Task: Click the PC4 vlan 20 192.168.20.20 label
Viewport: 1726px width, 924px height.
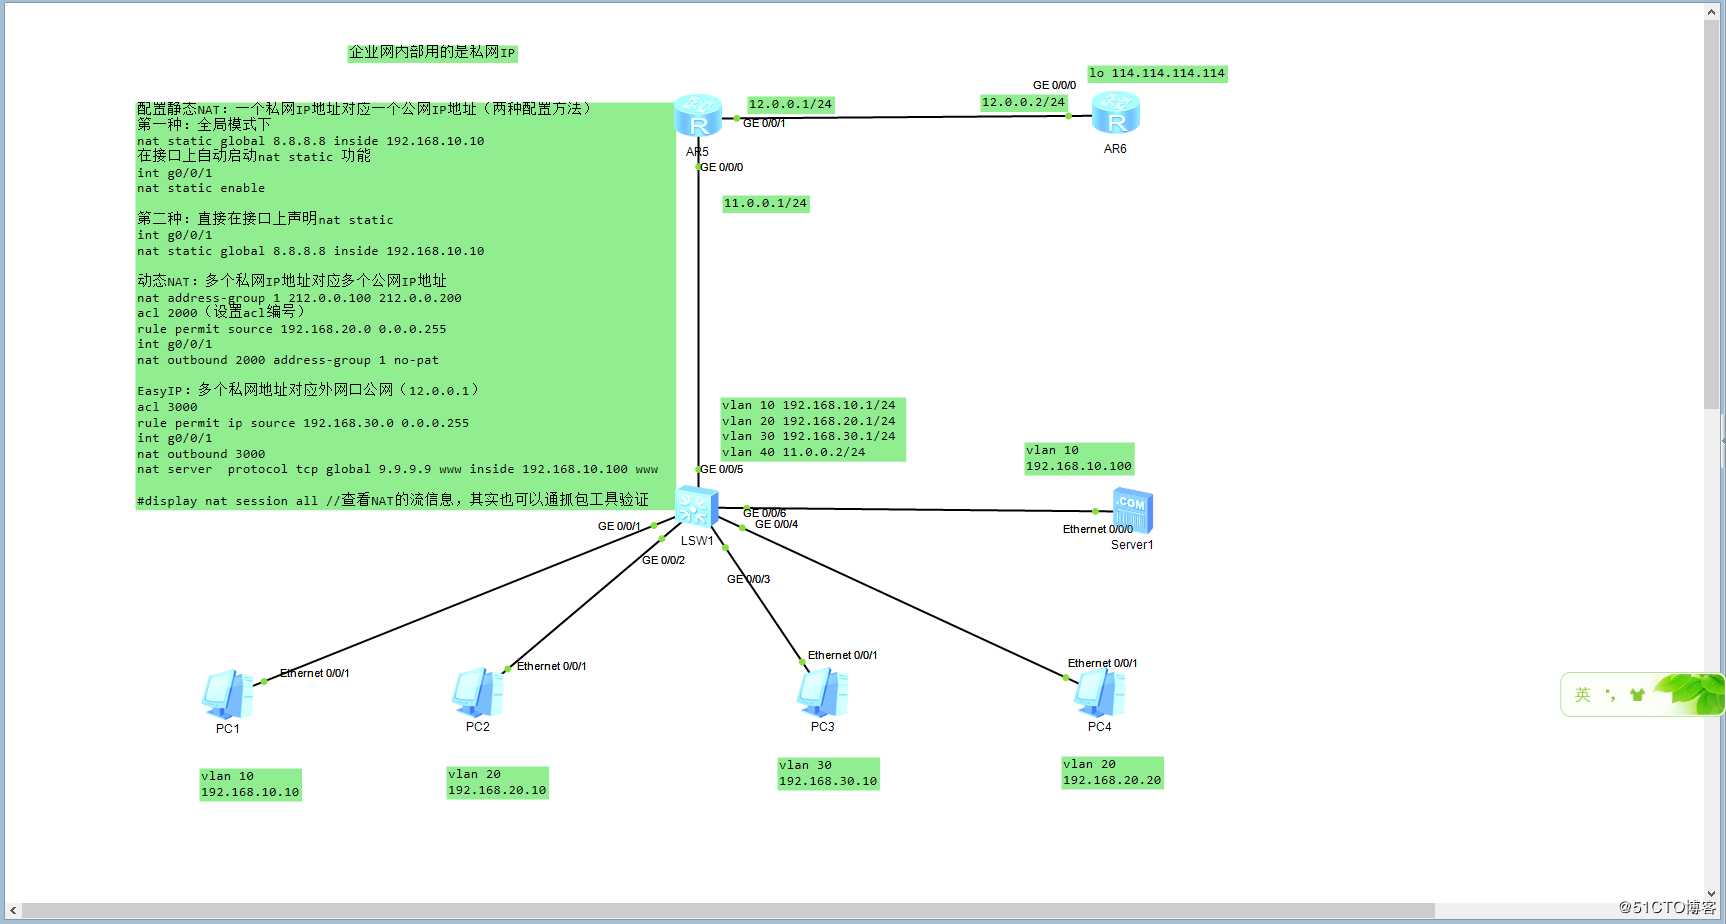Action: click(x=1112, y=772)
